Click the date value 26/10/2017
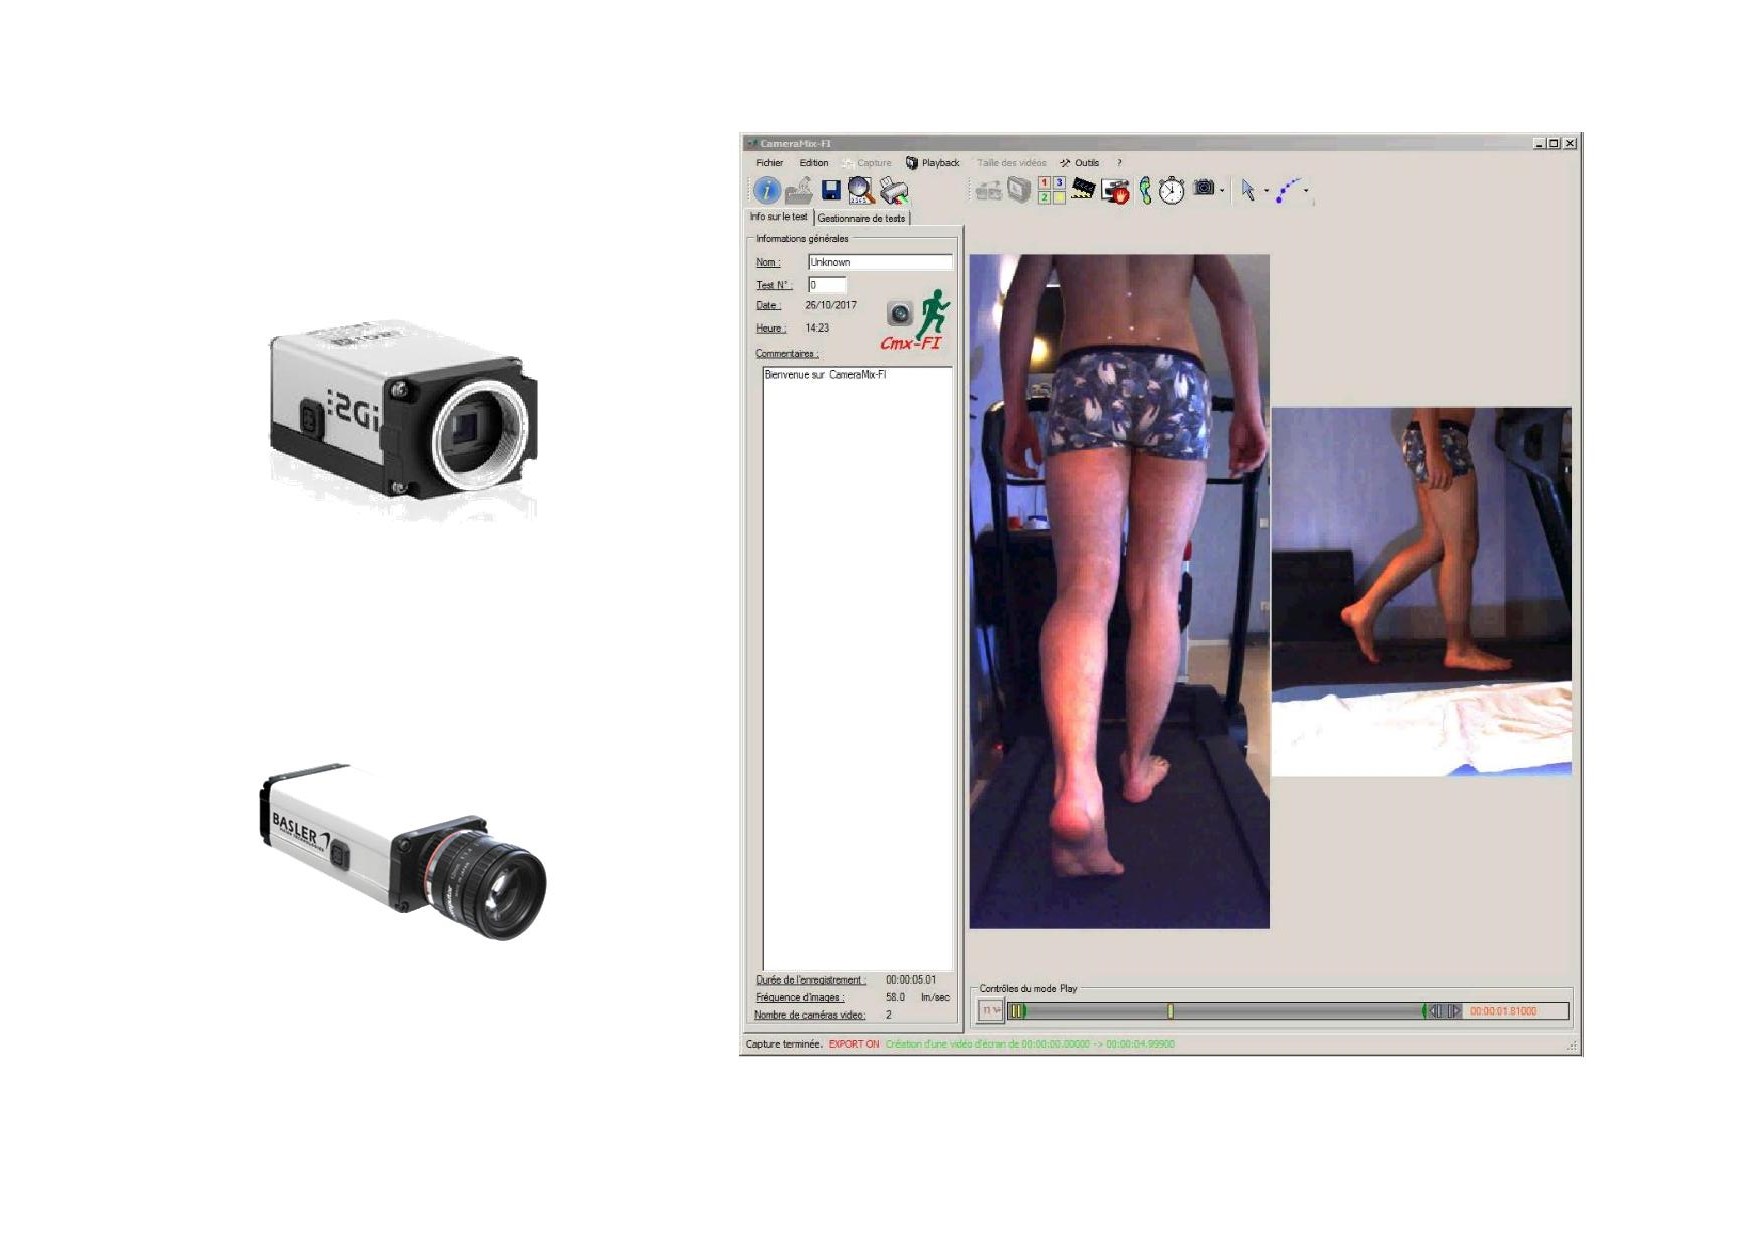This screenshot has height=1240, width=1754. (x=831, y=305)
